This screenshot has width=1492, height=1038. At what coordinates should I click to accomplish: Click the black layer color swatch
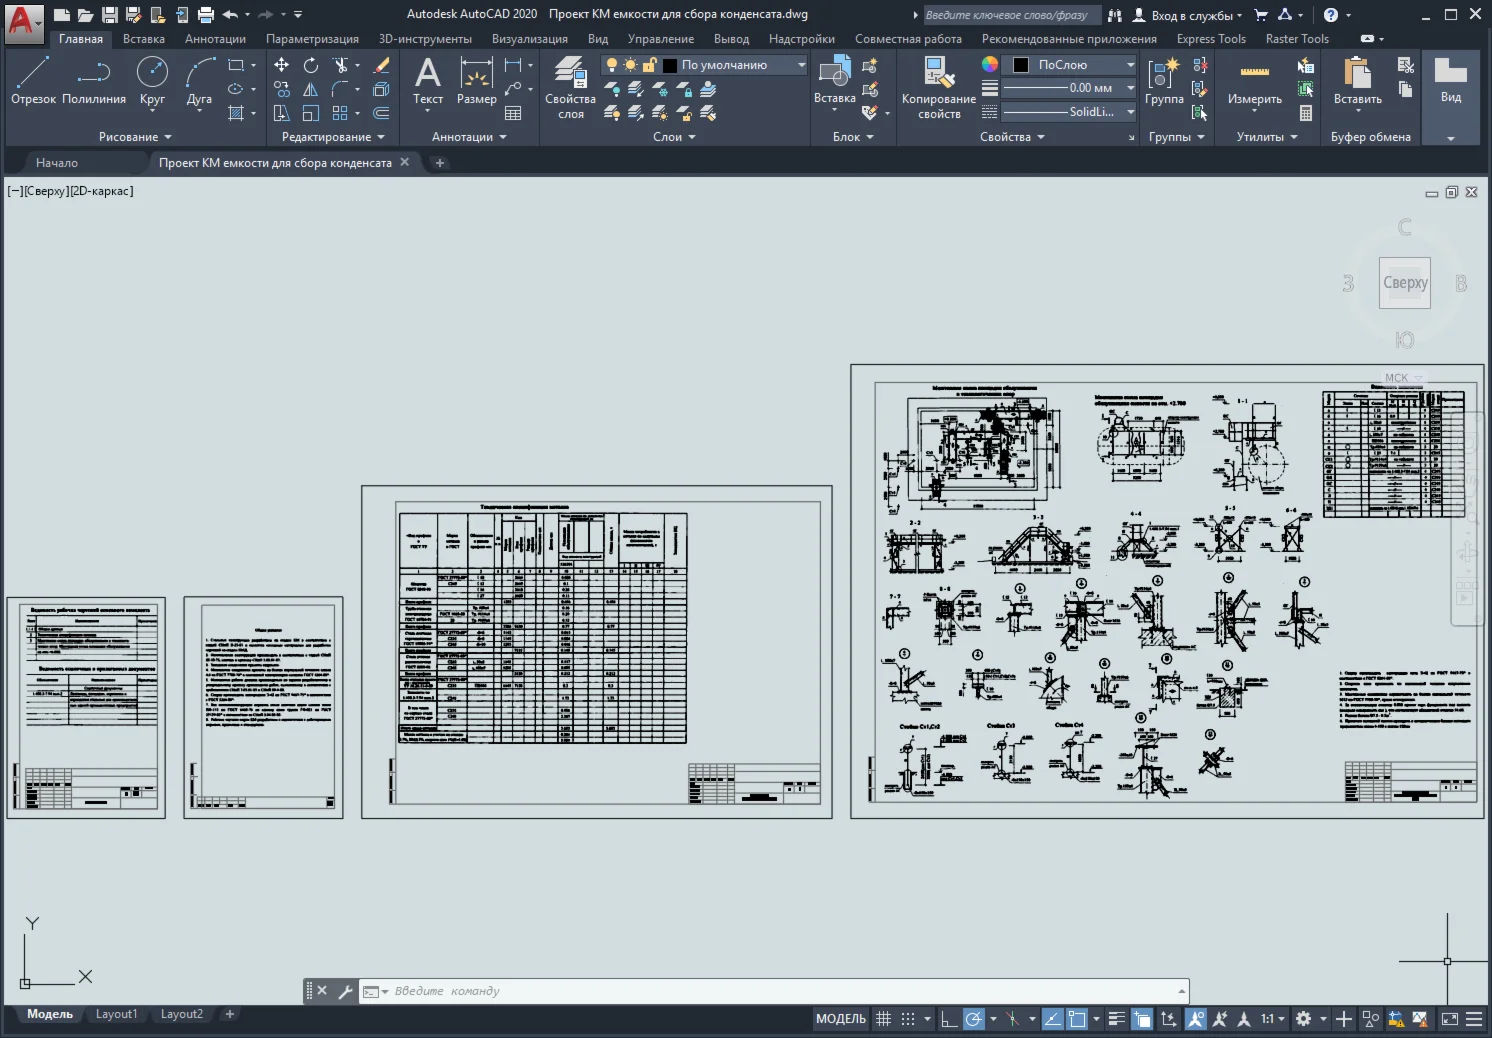pos(669,65)
